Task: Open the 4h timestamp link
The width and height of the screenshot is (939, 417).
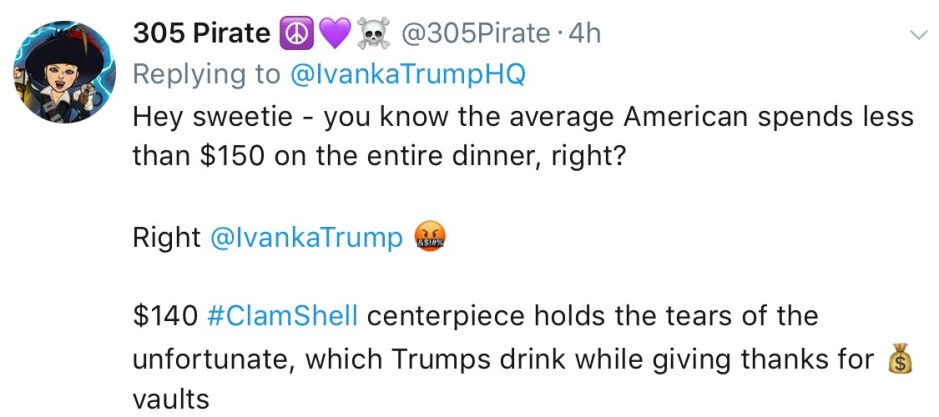Action: 584,34
